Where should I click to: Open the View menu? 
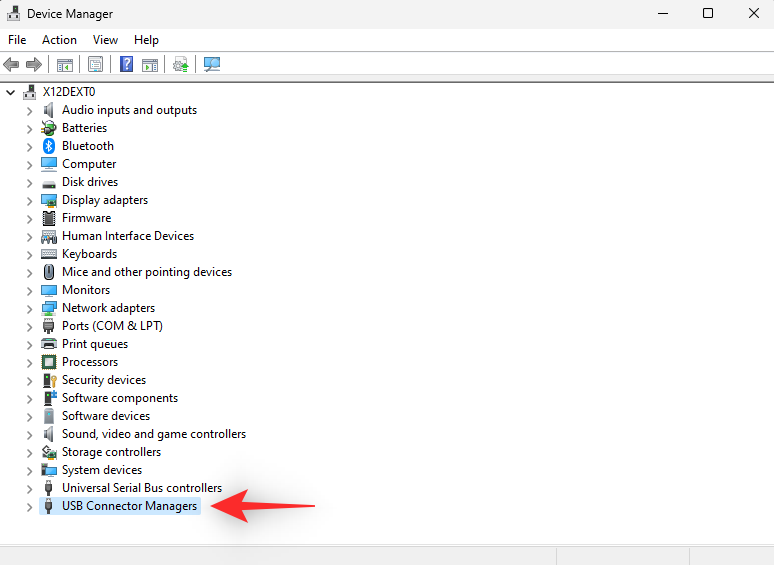point(105,40)
